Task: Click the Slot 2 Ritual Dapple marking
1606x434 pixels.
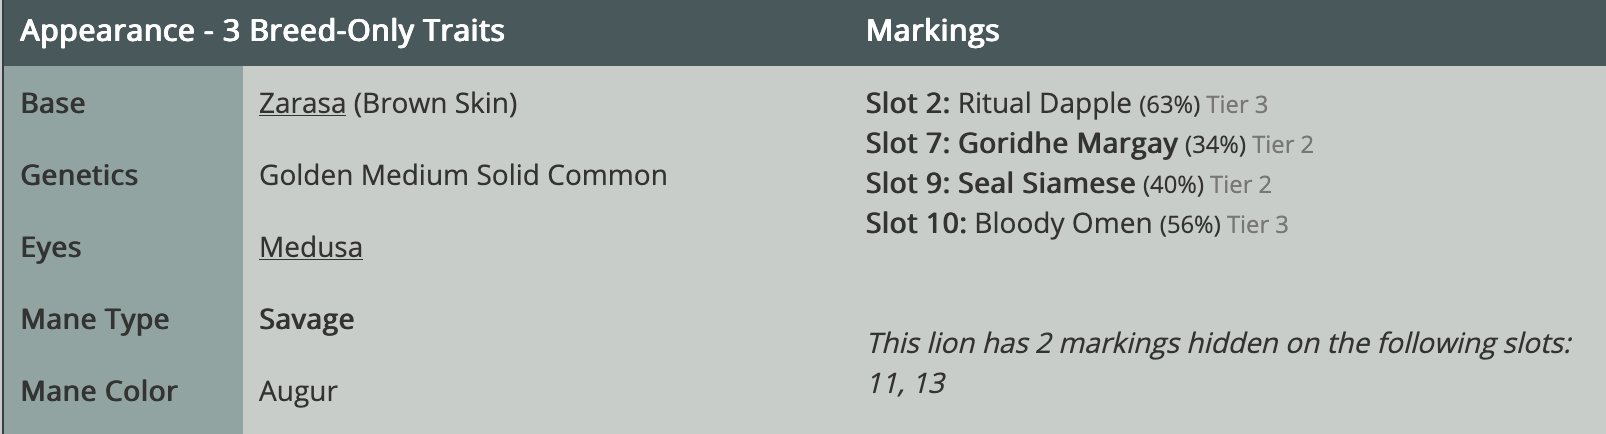Action: (1066, 103)
